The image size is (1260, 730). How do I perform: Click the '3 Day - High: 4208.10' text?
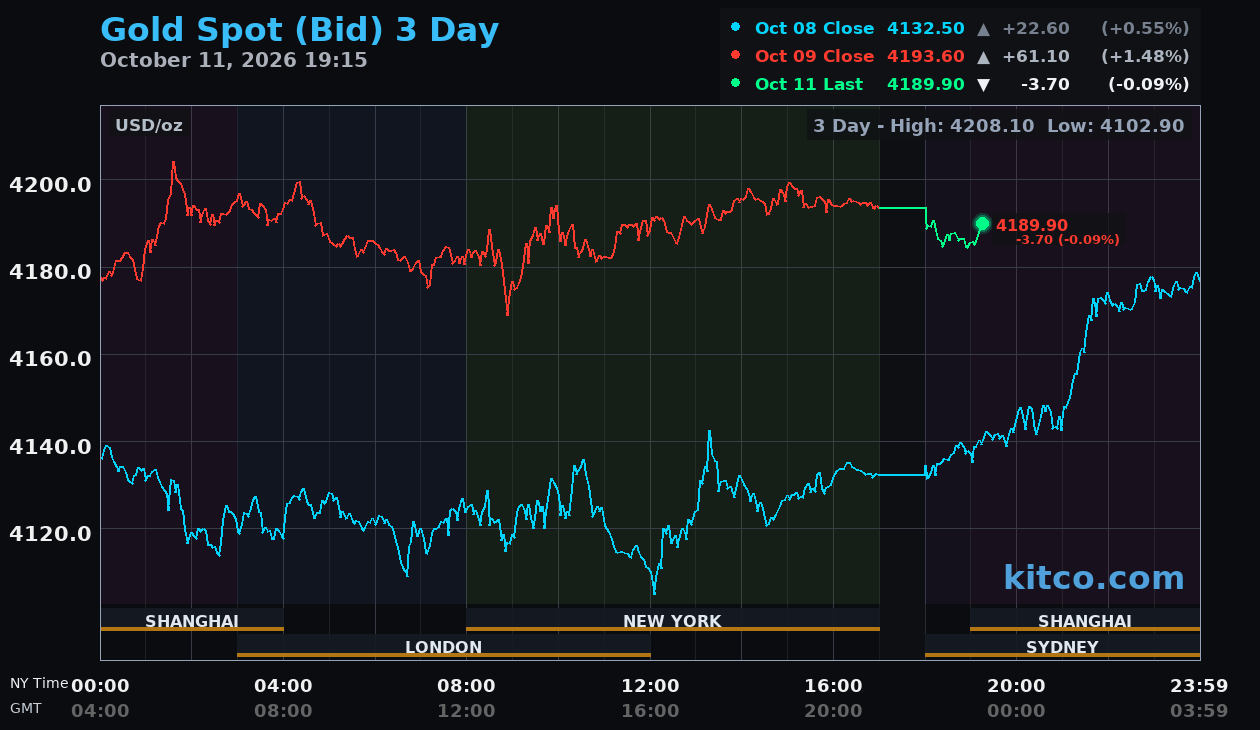click(x=924, y=126)
